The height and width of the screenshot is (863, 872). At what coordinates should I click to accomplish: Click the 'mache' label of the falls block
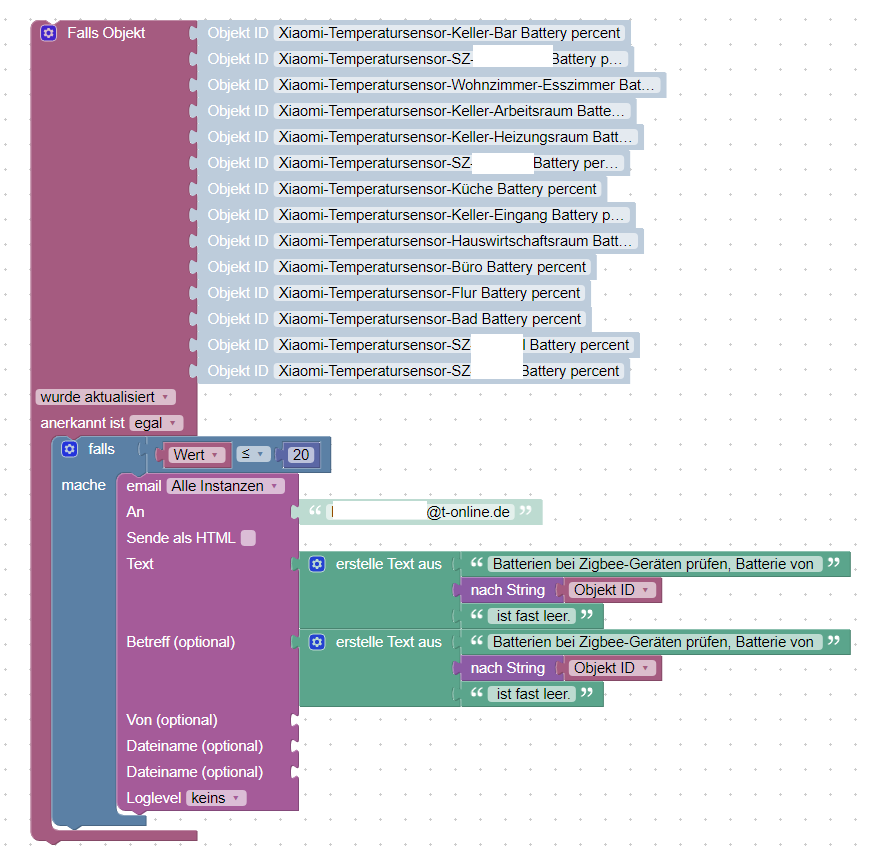[x=83, y=485]
